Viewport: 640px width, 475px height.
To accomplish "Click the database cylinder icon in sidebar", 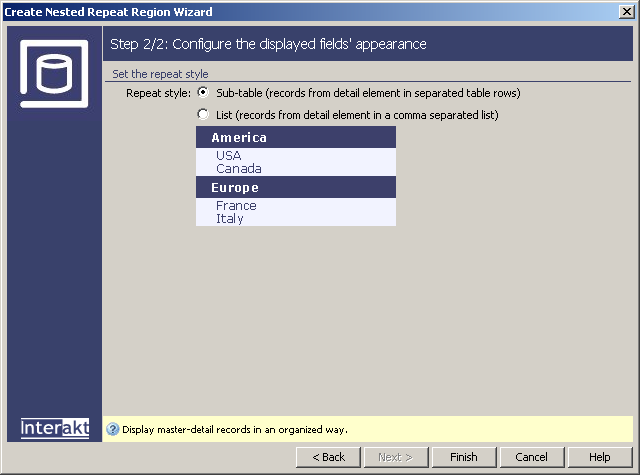I will point(55,73).
